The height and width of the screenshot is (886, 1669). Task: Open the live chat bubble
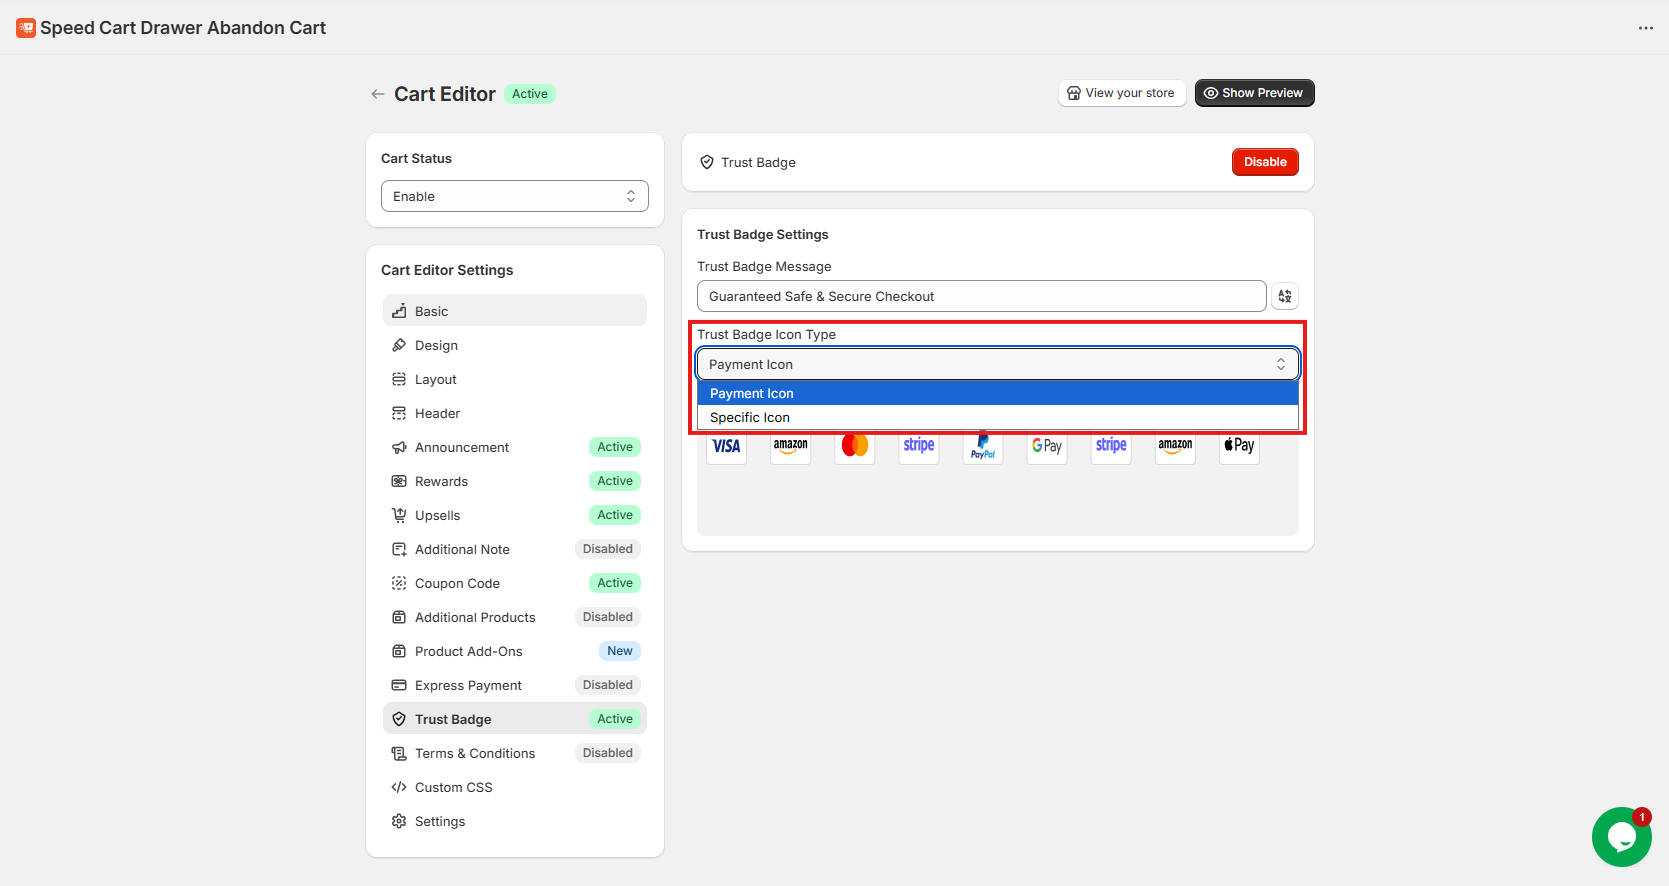coord(1621,837)
